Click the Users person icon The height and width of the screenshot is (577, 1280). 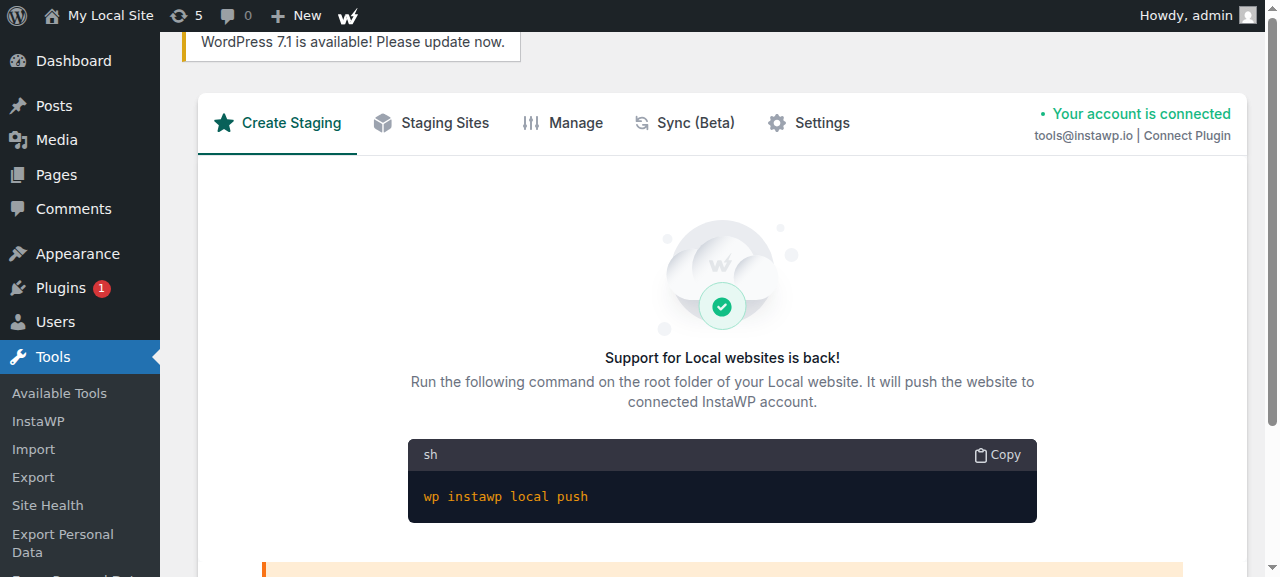coord(18,322)
